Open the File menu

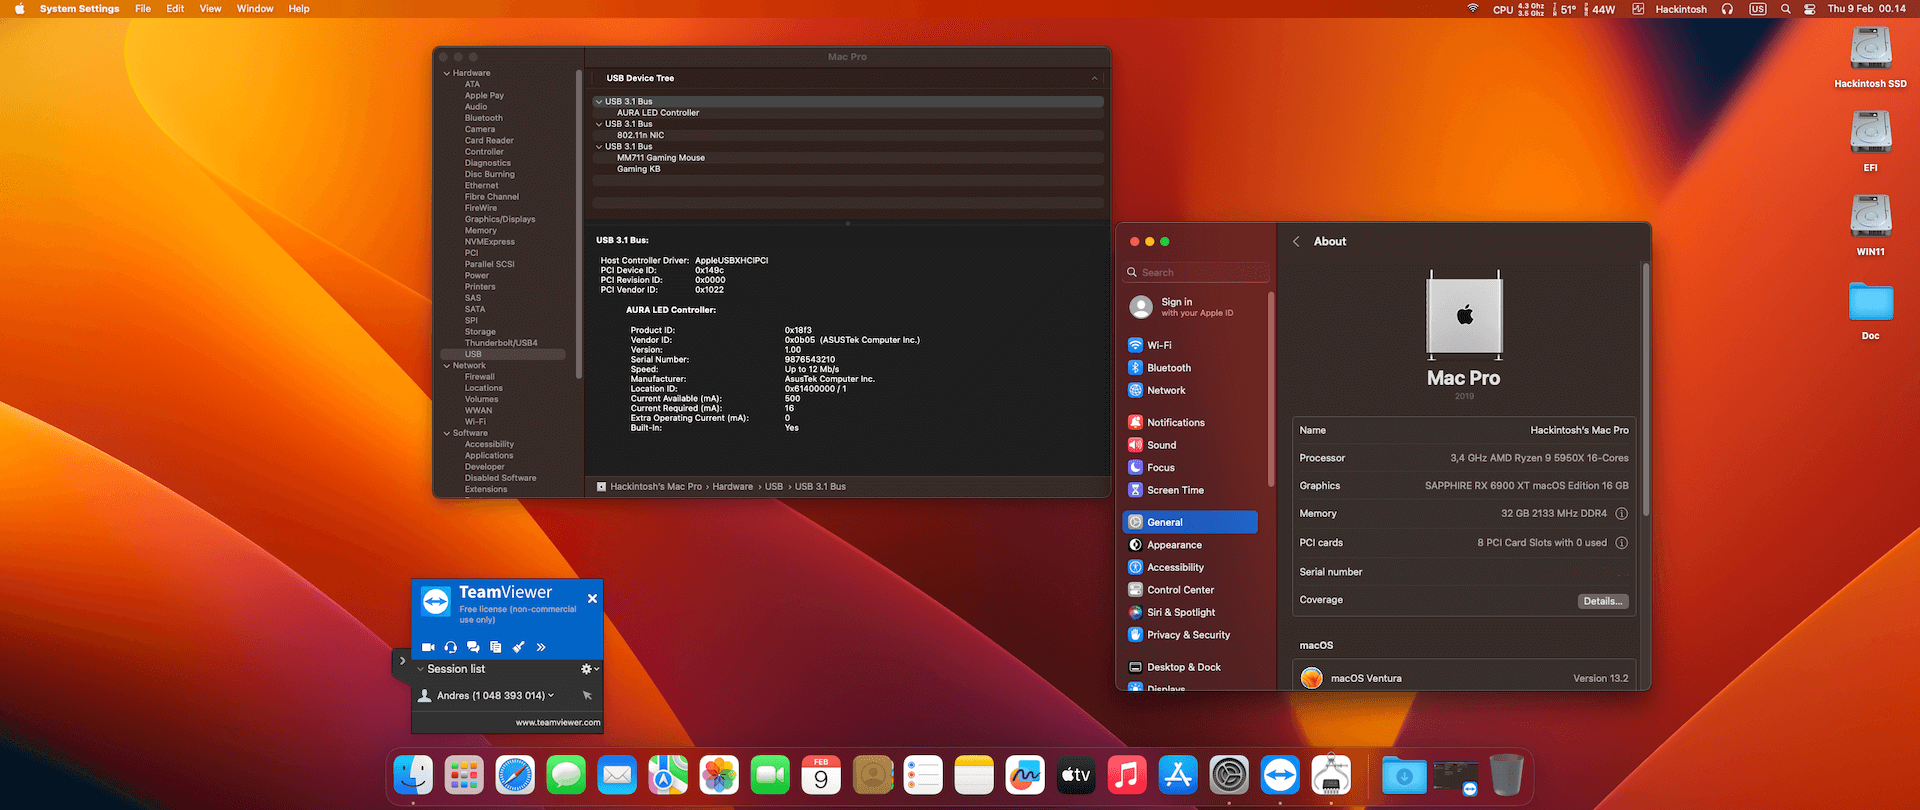click(143, 9)
